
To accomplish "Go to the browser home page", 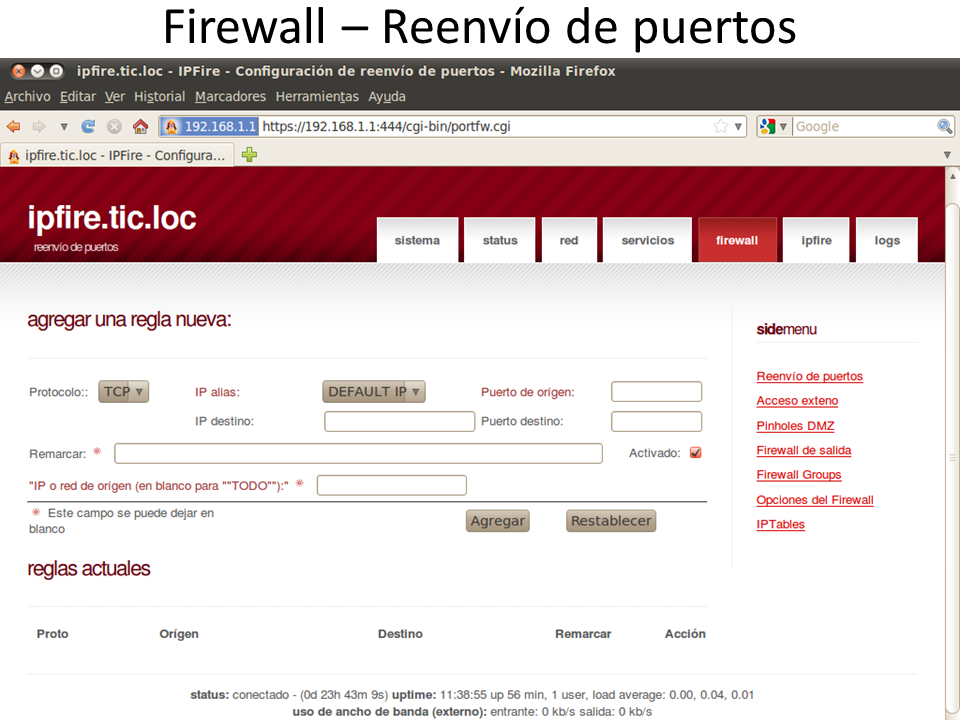I will pyautogui.click(x=140, y=127).
